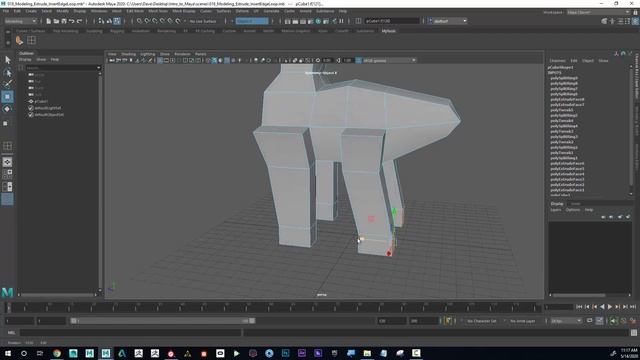Image resolution: width=640 pixels, height=360 pixels.
Task: Toggle the defaultLightSet set icon
Action: tap(31, 108)
